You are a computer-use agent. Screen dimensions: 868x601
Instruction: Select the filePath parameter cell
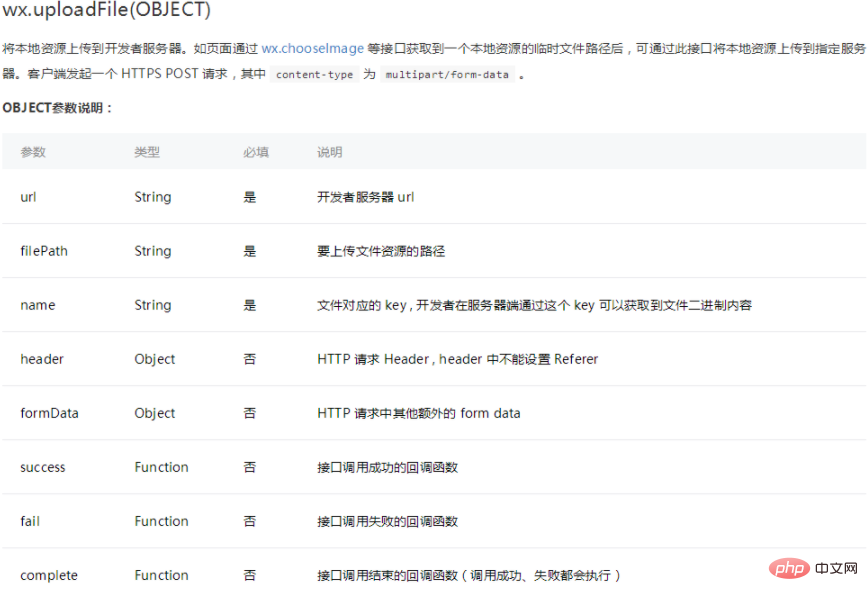[44, 251]
